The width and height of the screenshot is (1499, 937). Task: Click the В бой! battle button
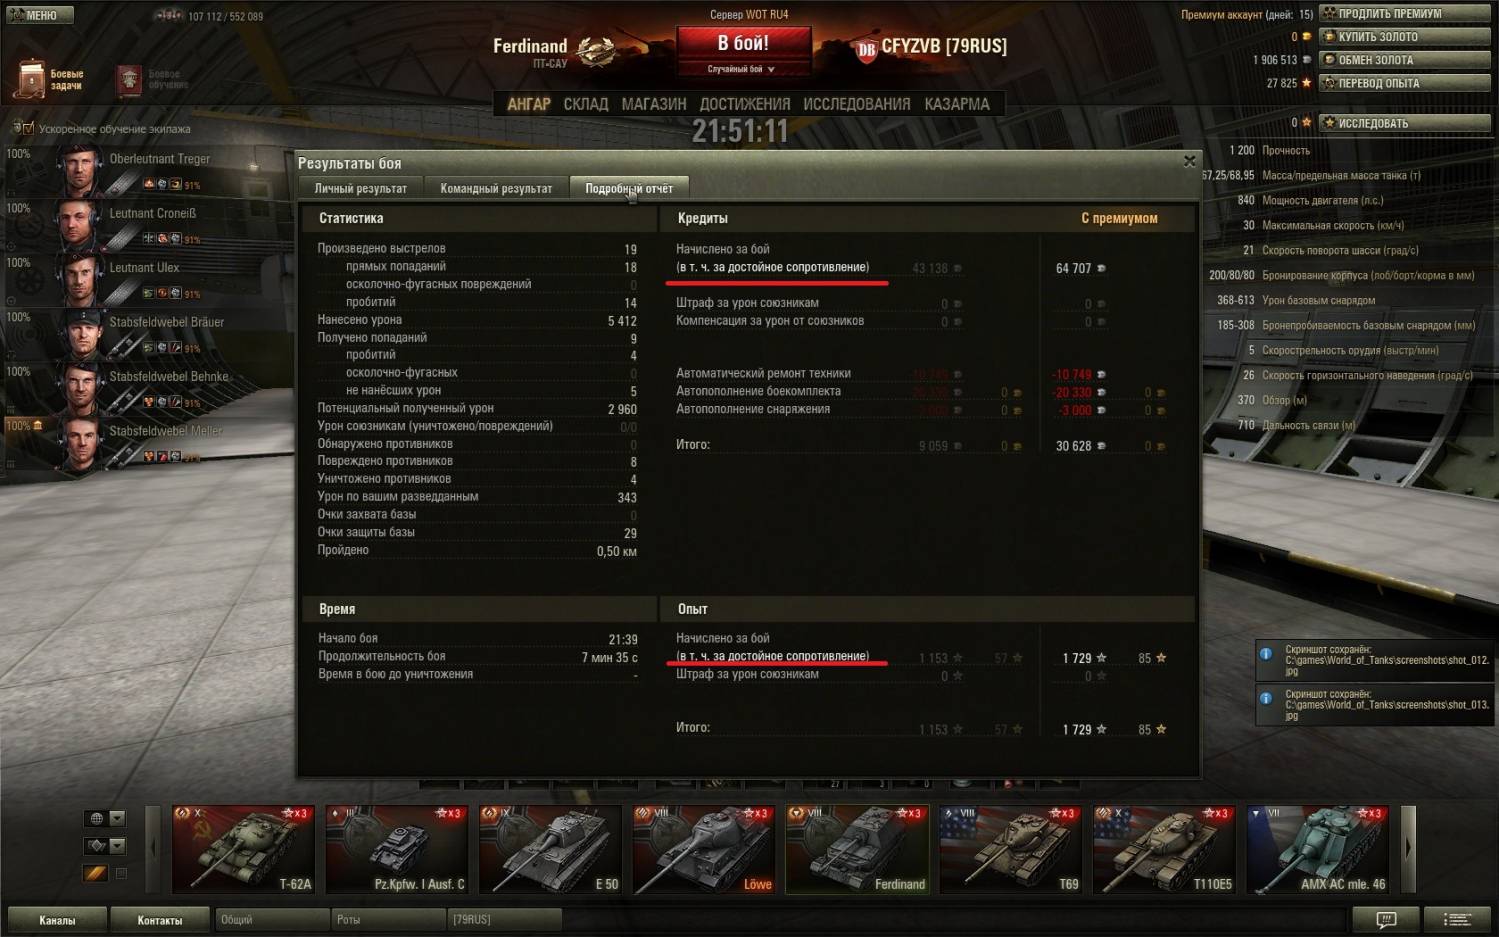(743, 43)
